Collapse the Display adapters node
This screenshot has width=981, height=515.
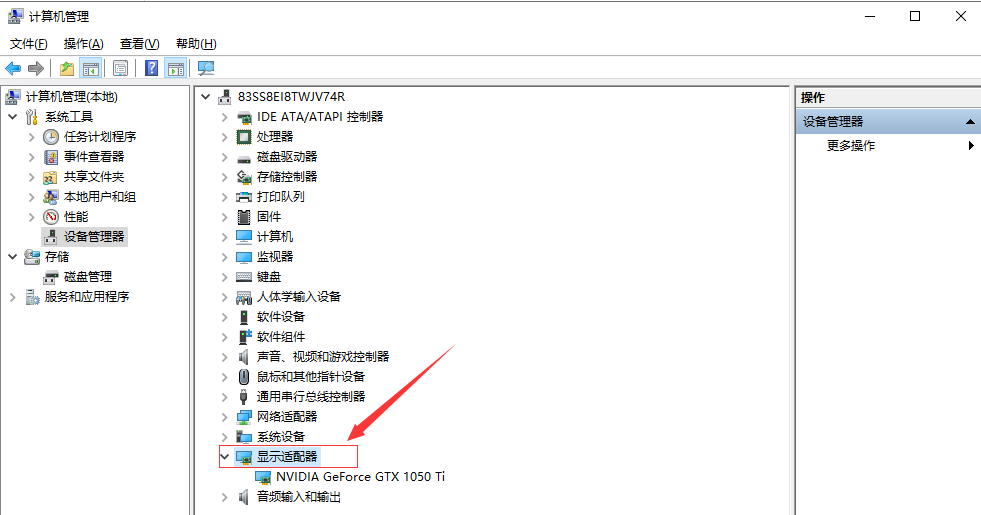pyautogui.click(x=224, y=457)
